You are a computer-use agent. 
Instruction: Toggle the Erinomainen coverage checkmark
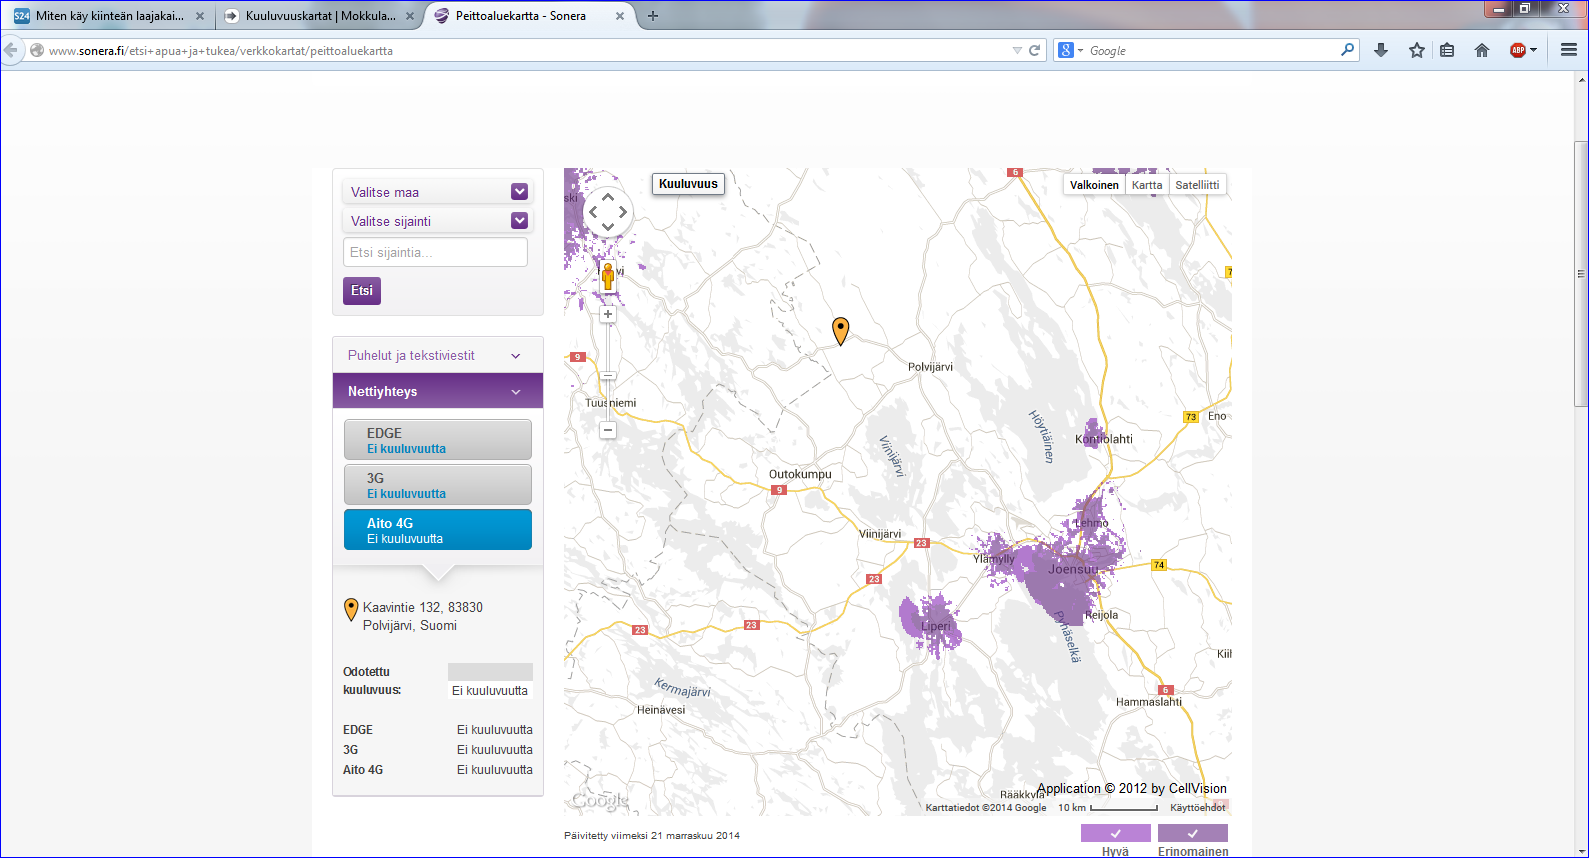point(1193,833)
